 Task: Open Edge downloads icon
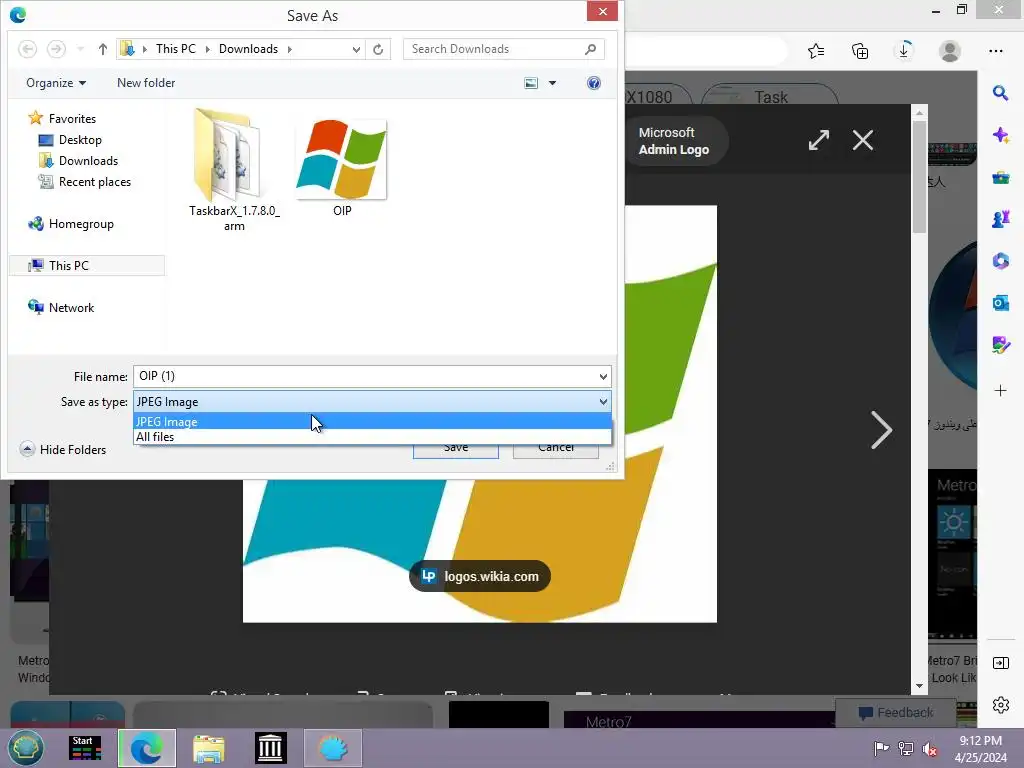point(904,51)
